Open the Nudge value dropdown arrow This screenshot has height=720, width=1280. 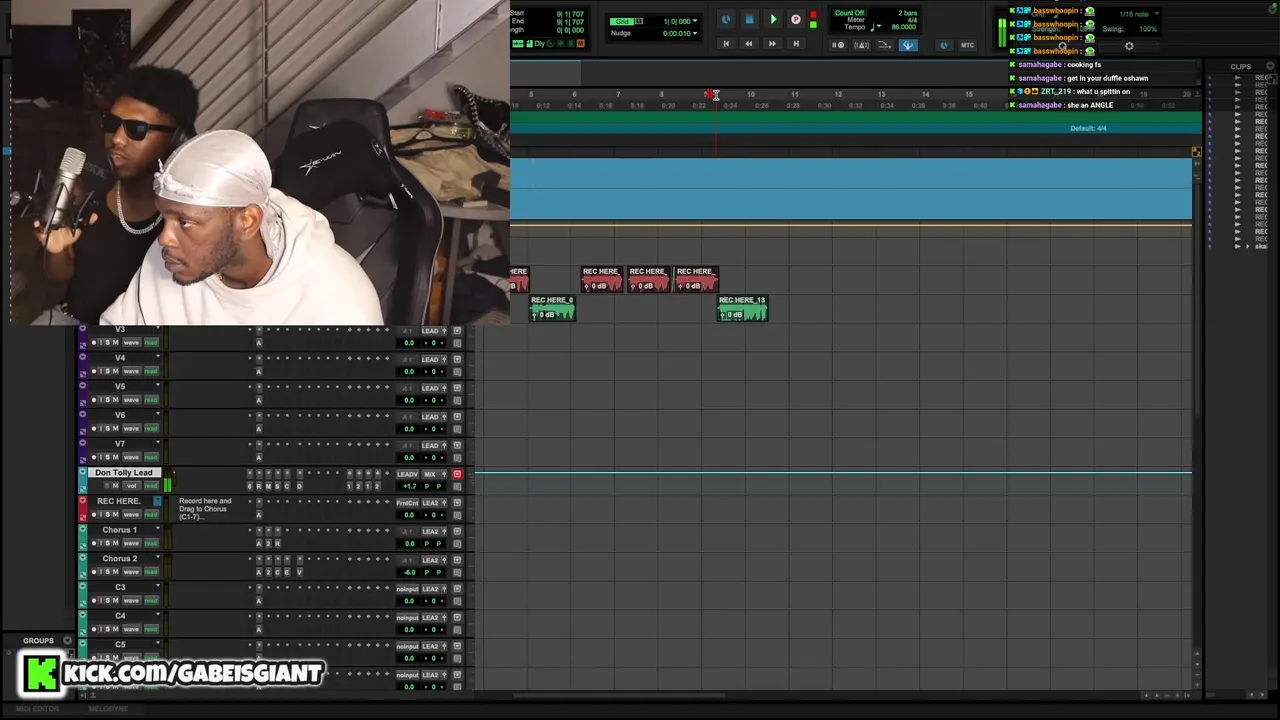click(695, 33)
